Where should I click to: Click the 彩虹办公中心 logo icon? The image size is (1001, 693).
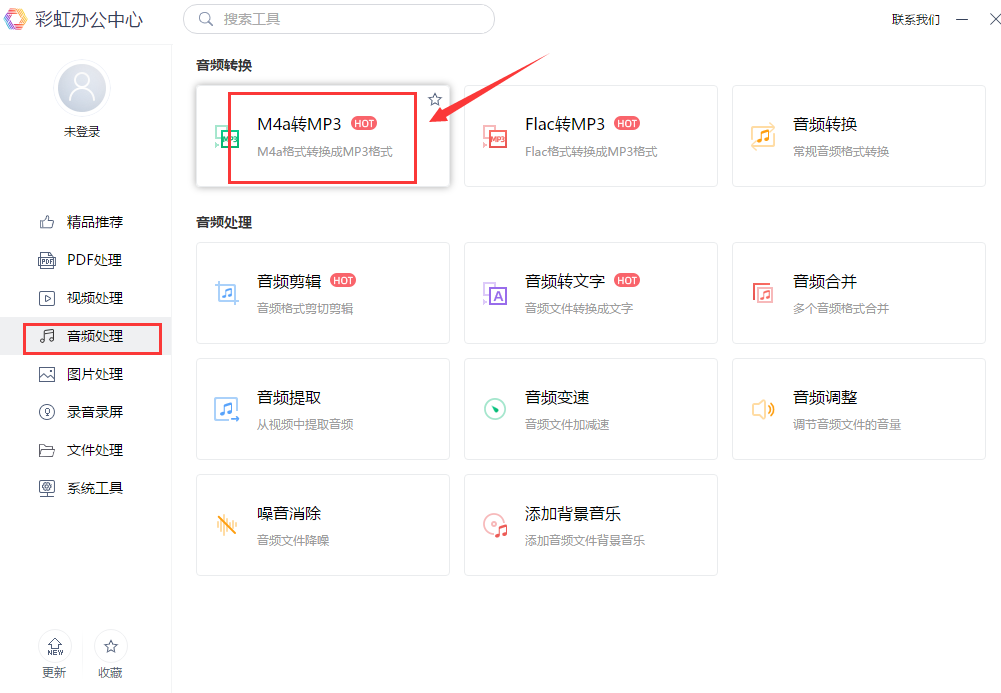click(x=15, y=18)
